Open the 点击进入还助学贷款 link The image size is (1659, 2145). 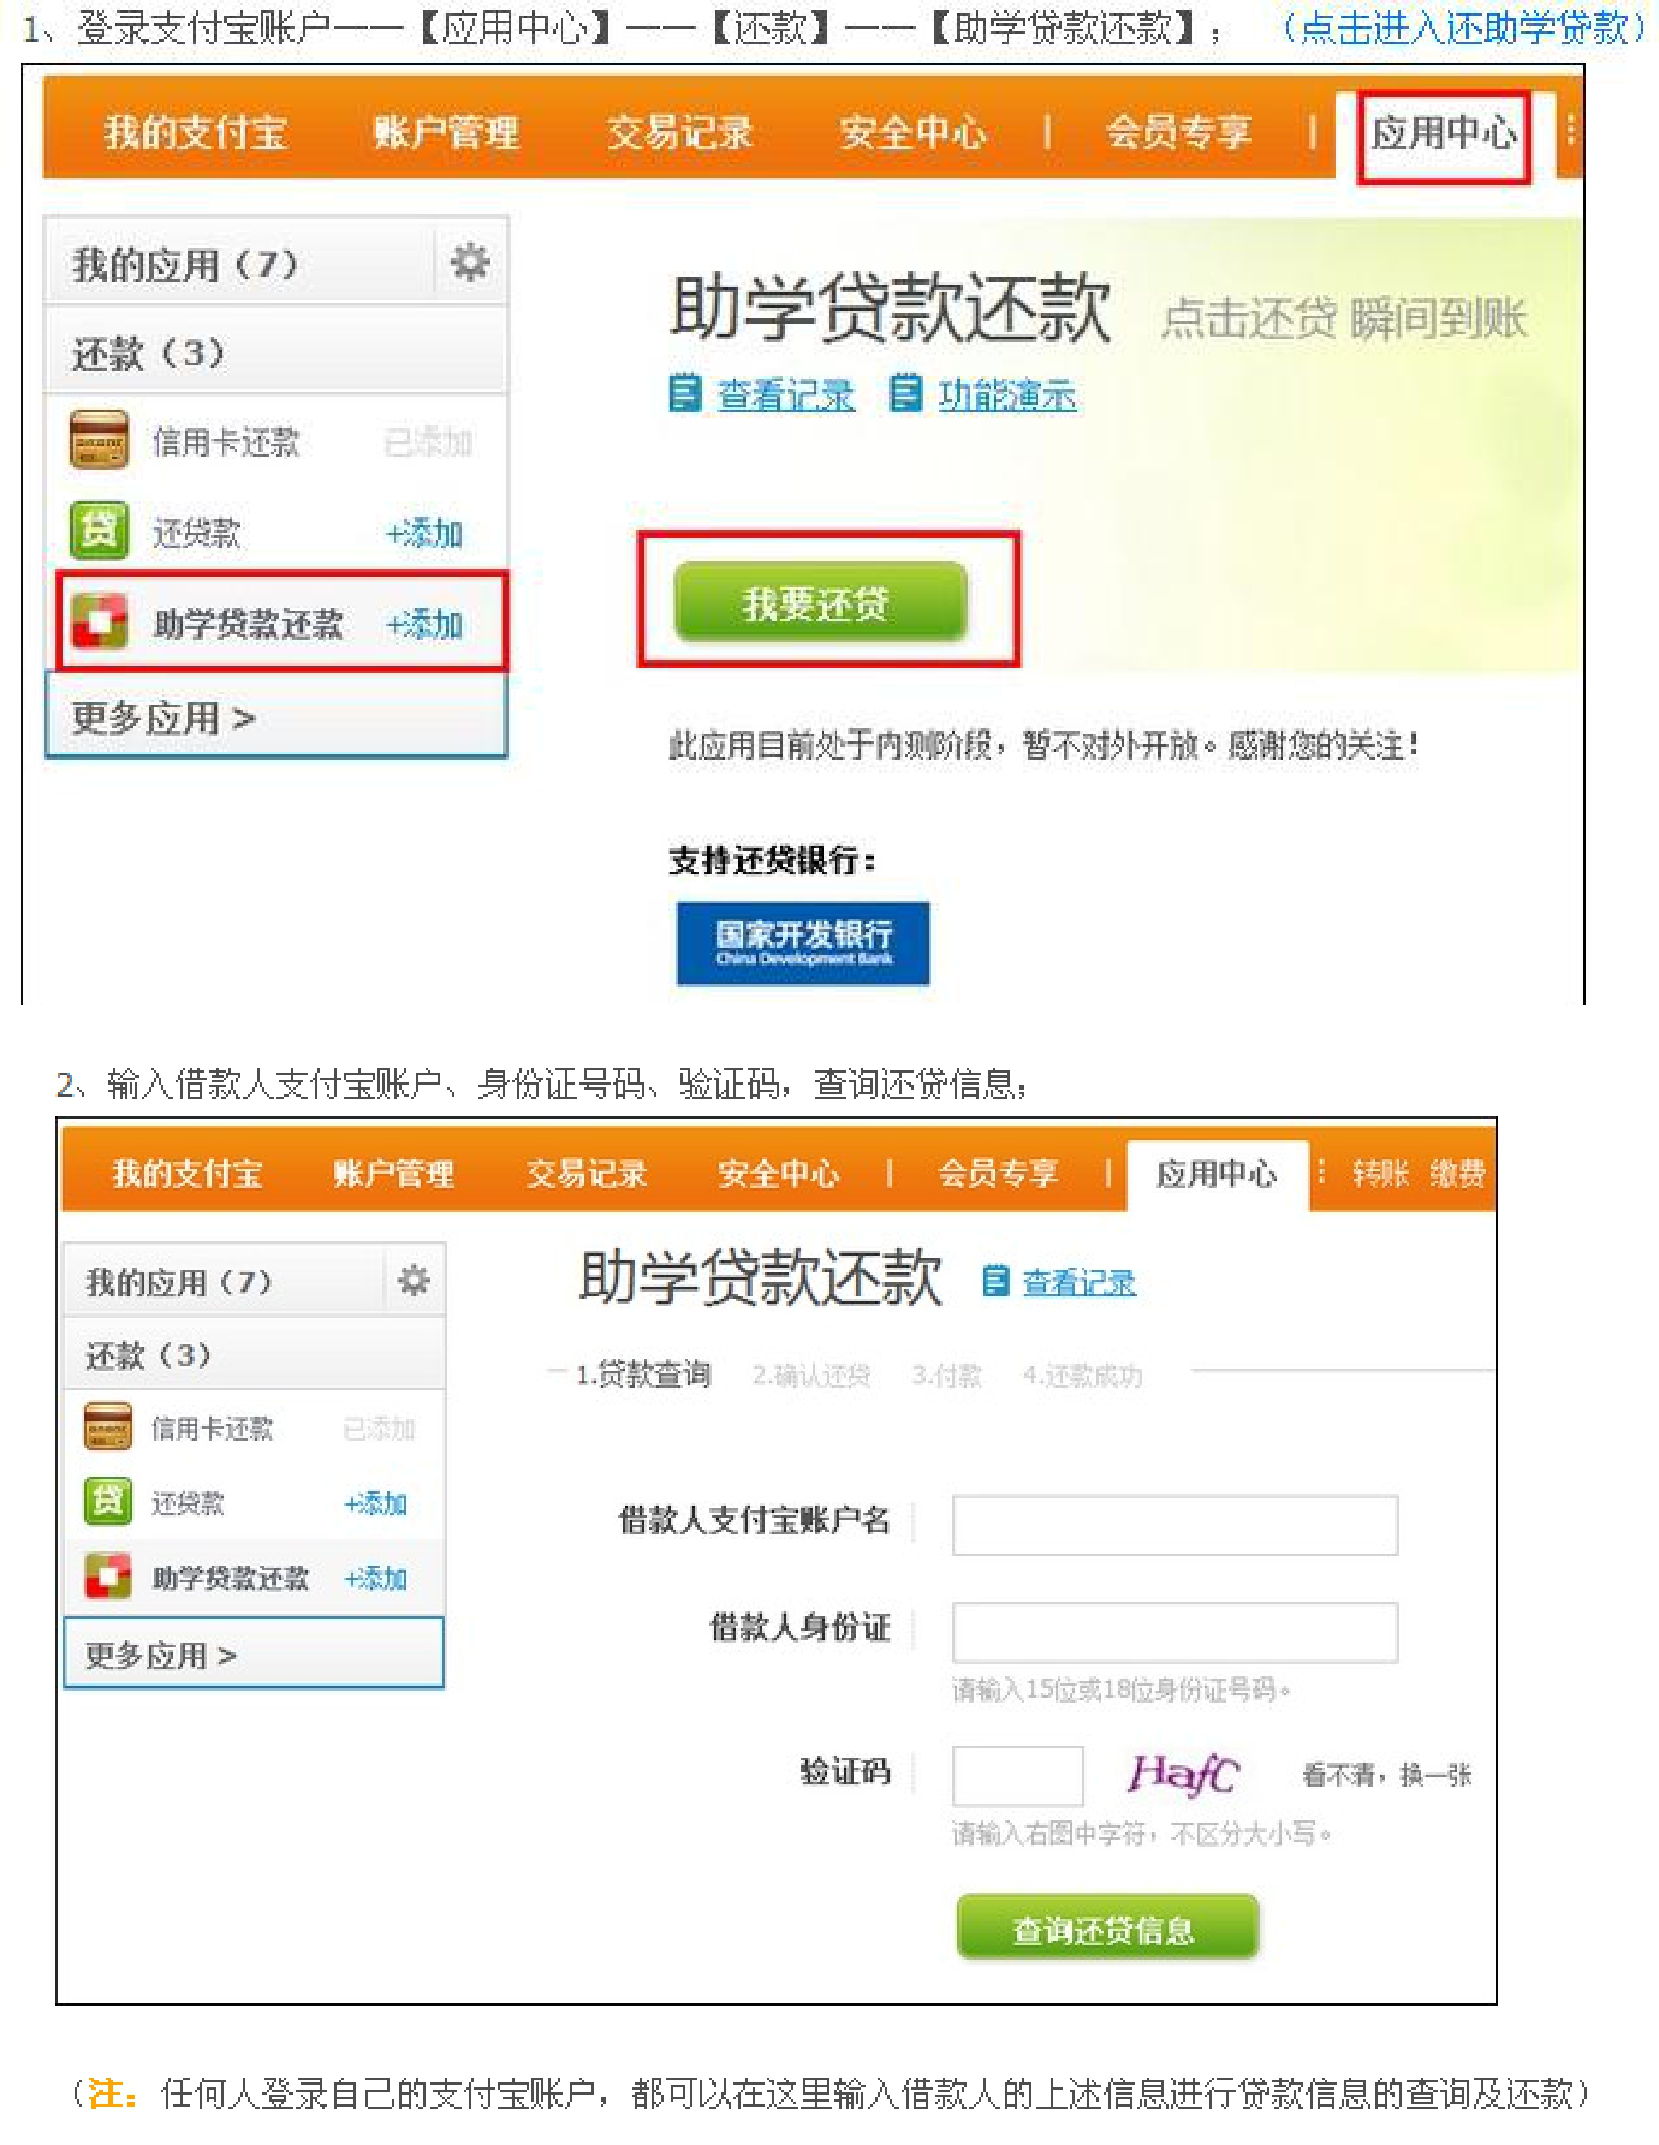(x=1461, y=28)
